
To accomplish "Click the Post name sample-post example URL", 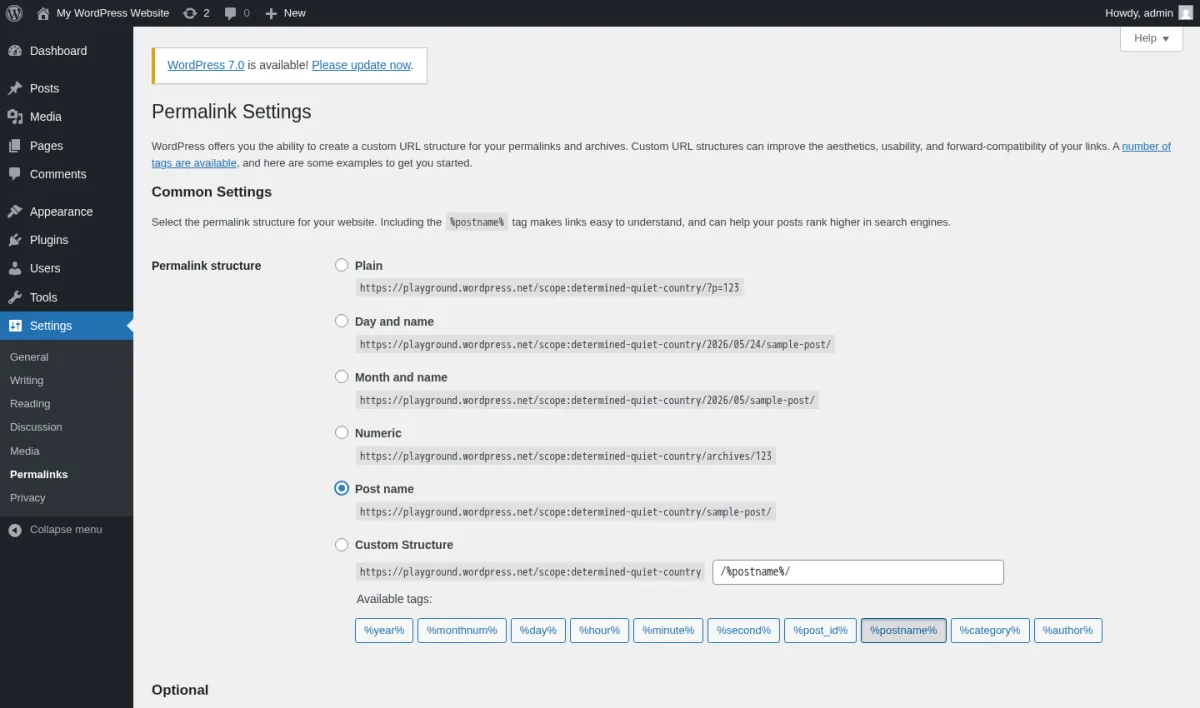I will [566, 512].
